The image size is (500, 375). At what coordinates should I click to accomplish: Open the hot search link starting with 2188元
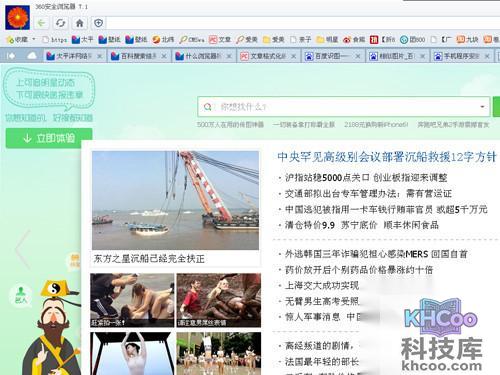[376, 125]
